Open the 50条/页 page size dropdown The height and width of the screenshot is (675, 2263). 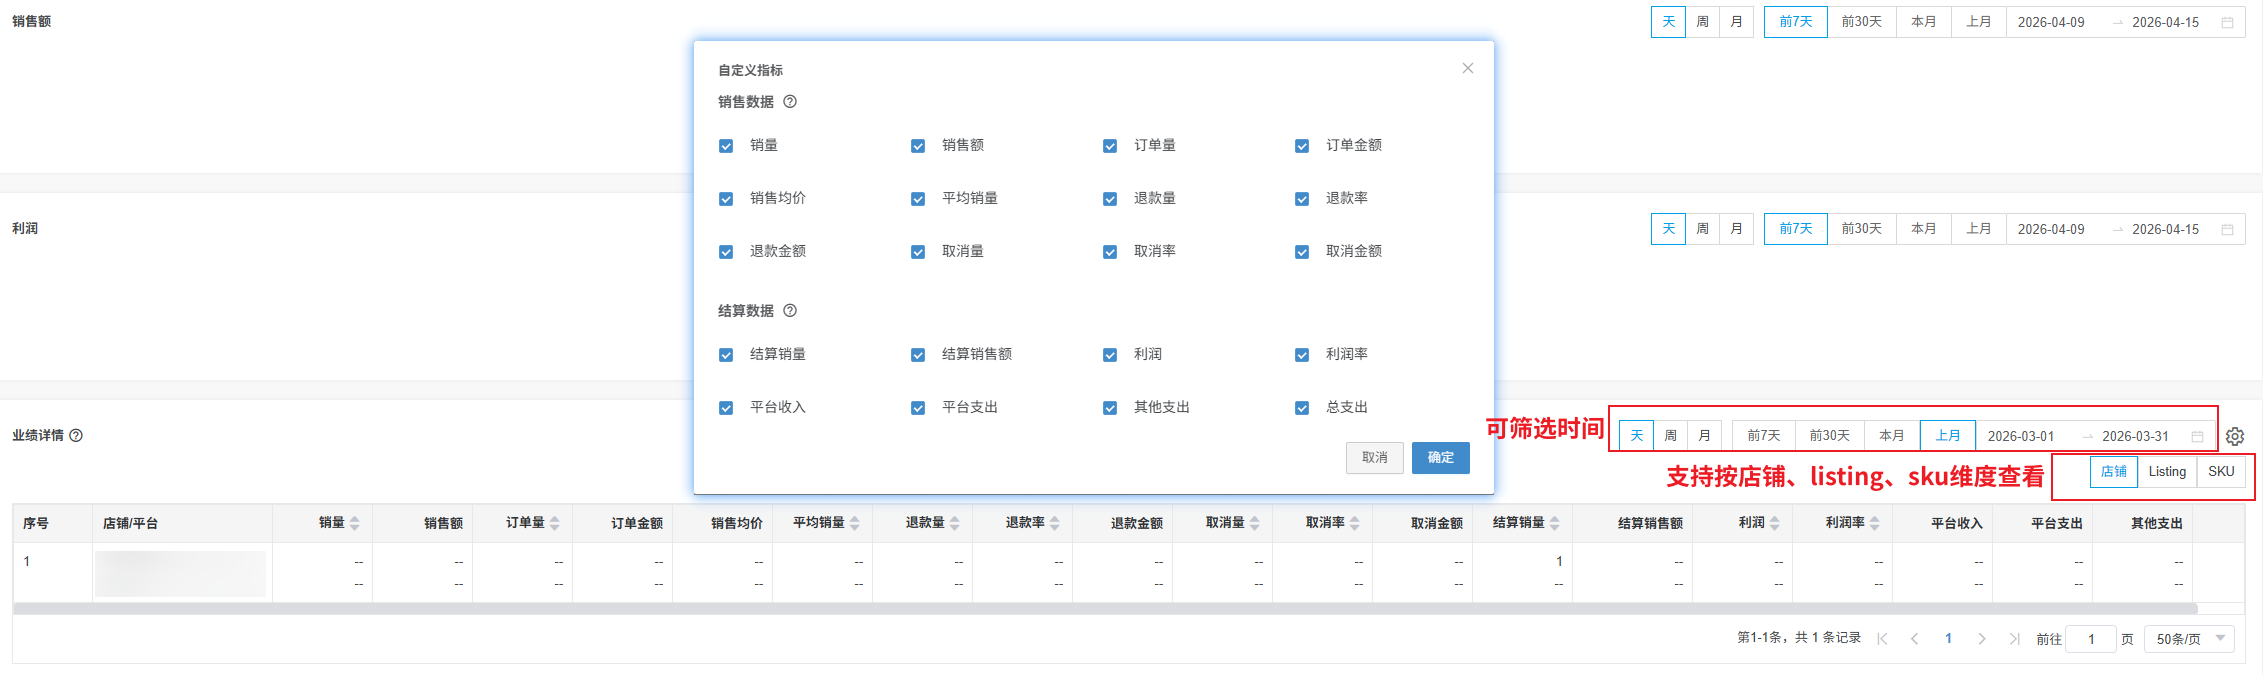coord(2189,639)
